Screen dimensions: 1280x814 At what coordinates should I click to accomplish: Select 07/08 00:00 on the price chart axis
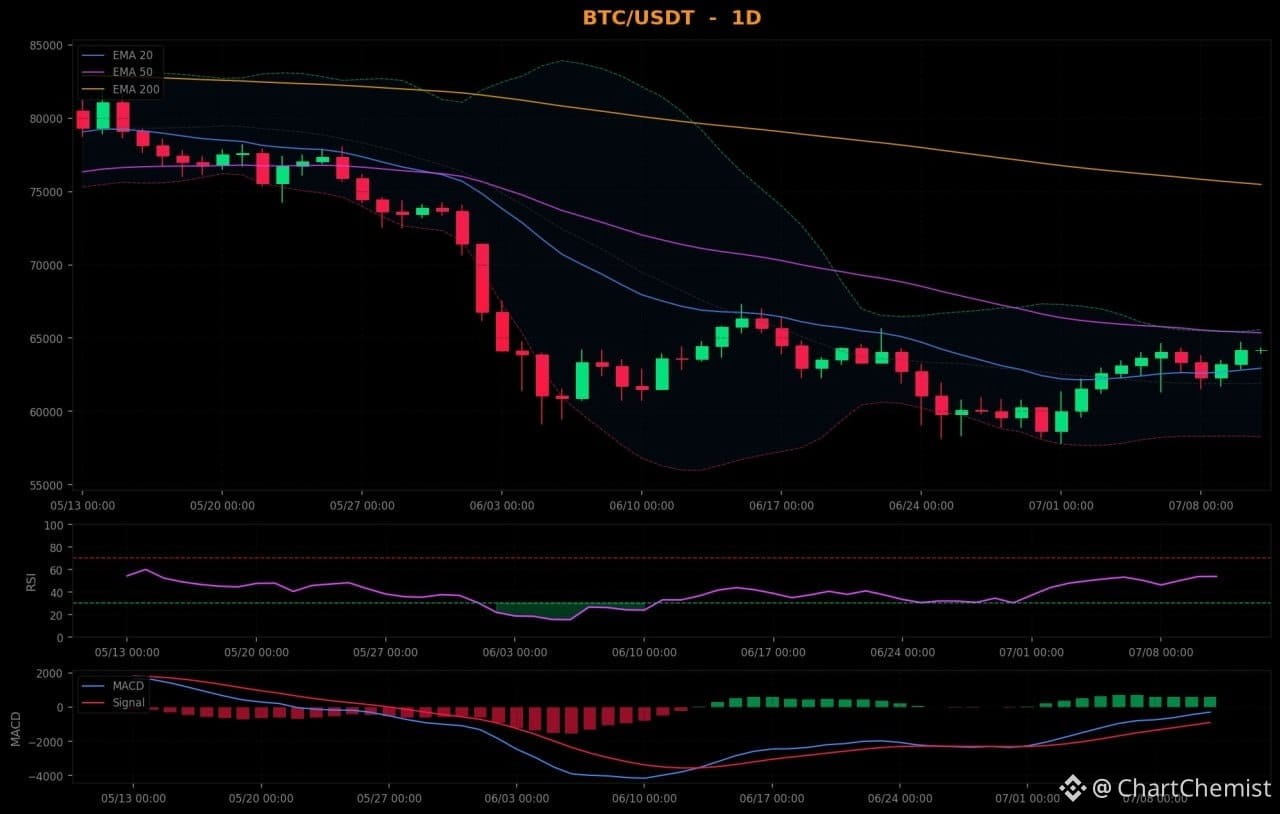coord(1201,506)
